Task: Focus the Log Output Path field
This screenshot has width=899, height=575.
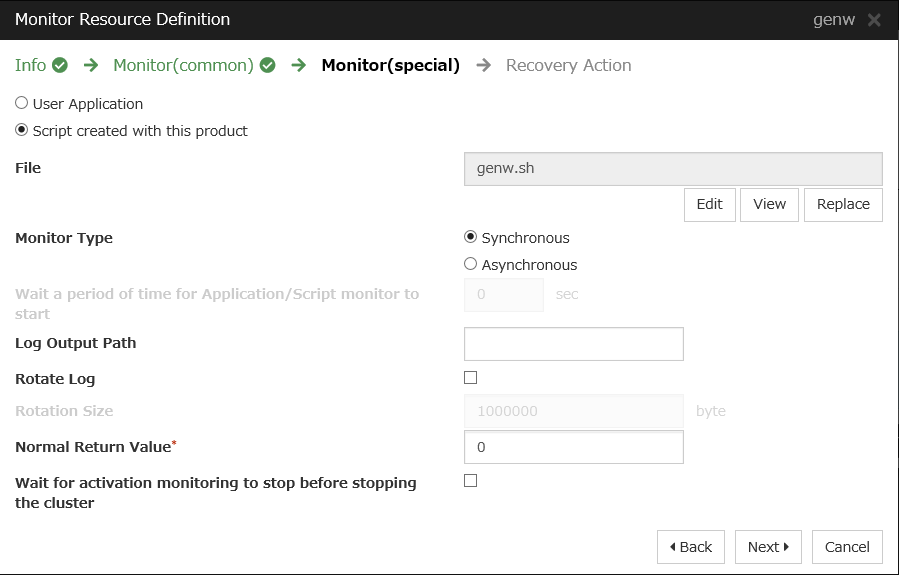Action: [x=573, y=343]
